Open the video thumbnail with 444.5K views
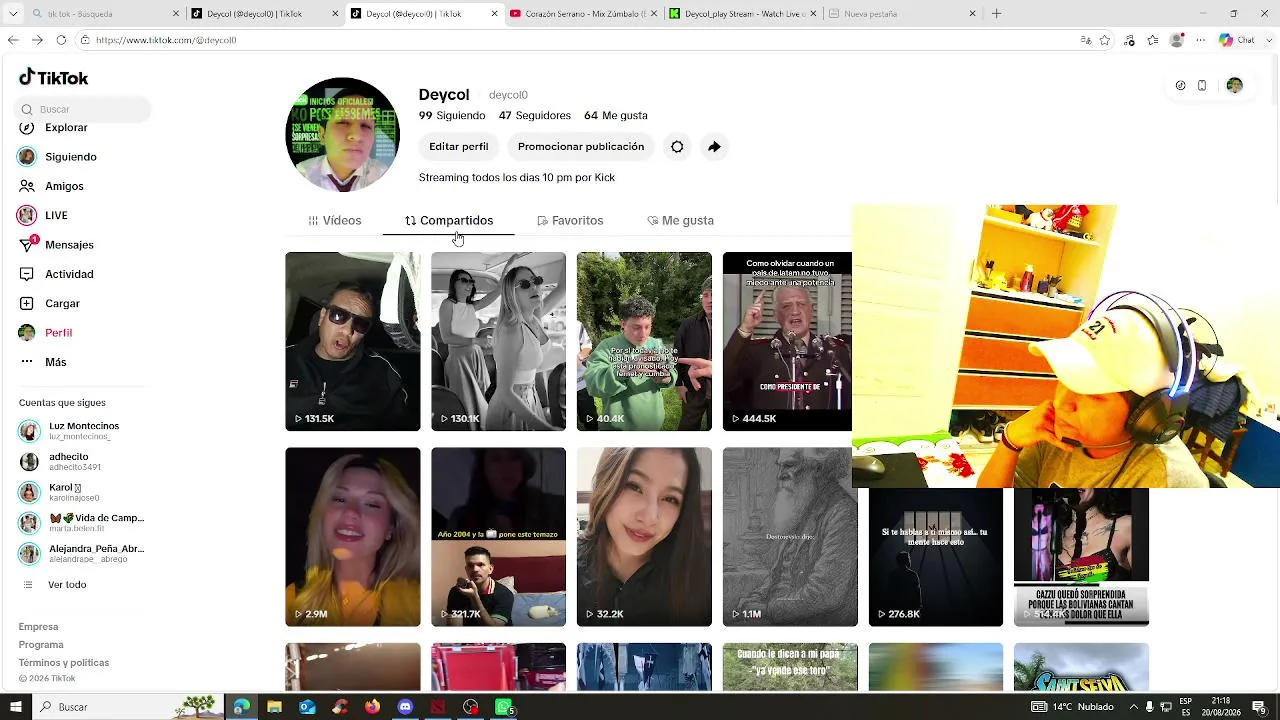 787,342
